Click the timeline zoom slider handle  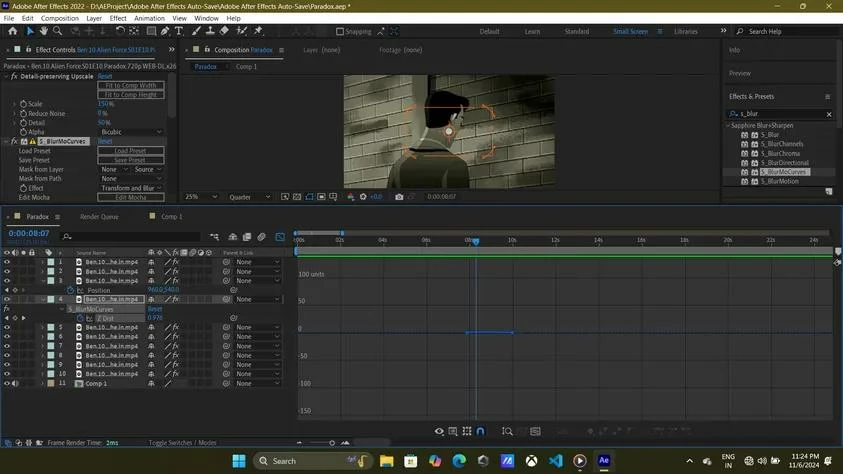(332, 443)
